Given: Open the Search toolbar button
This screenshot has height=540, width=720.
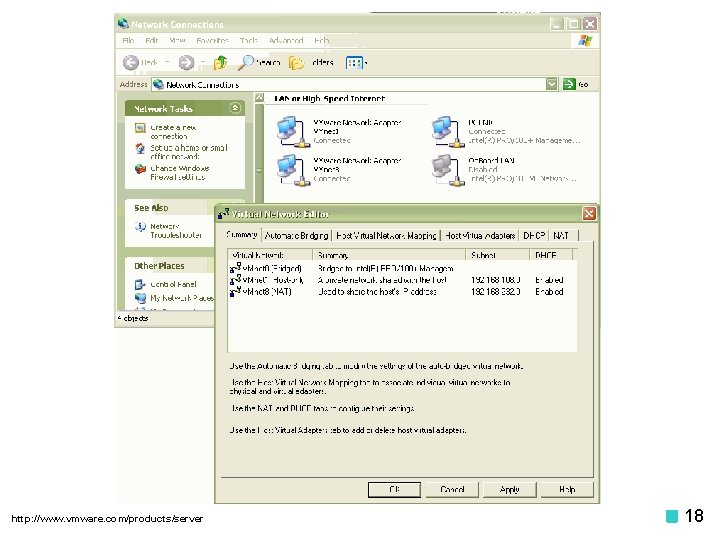Looking at the screenshot, I should 259,62.
